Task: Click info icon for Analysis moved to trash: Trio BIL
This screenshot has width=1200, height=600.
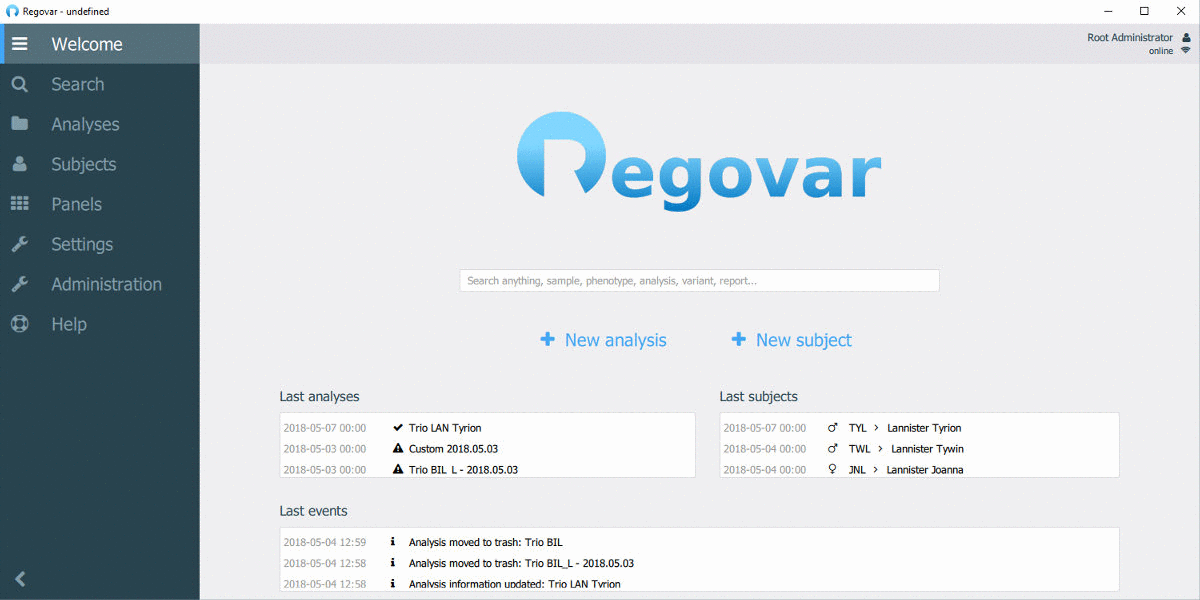Action: pyautogui.click(x=393, y=542)
